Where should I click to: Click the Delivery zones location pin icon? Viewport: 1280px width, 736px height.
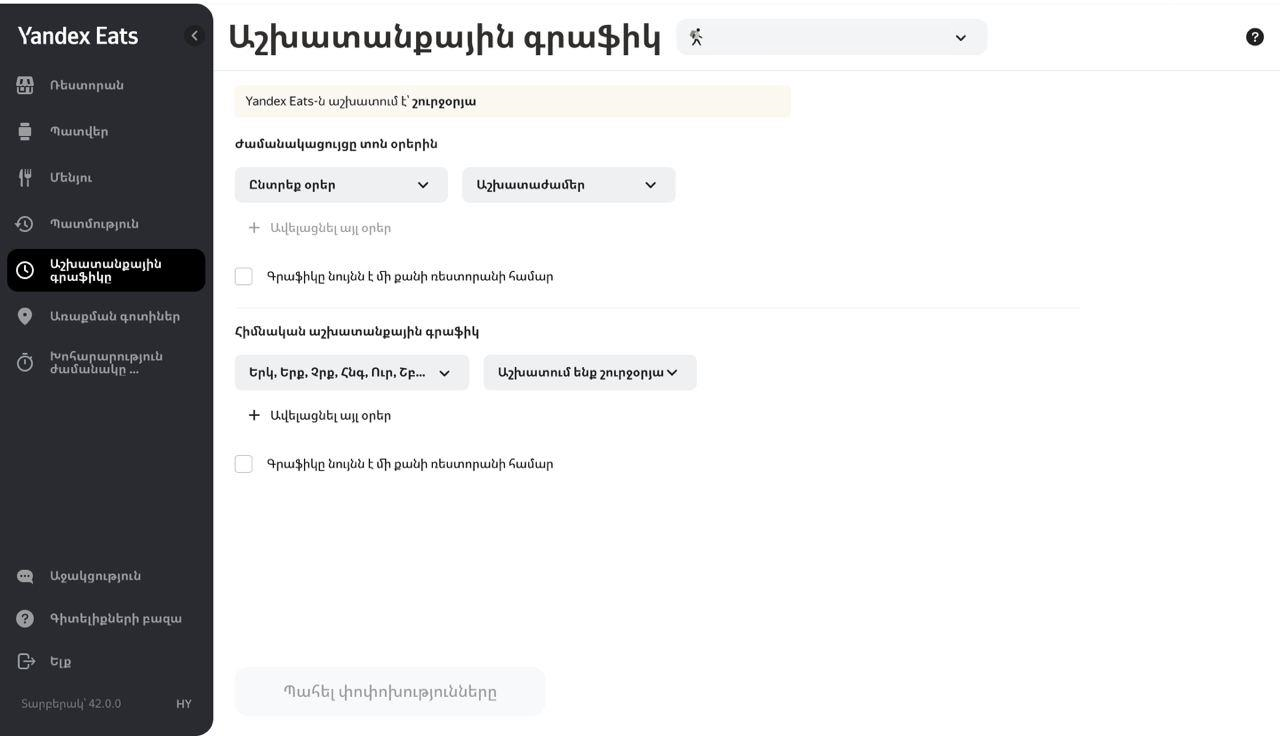[25, 316]
